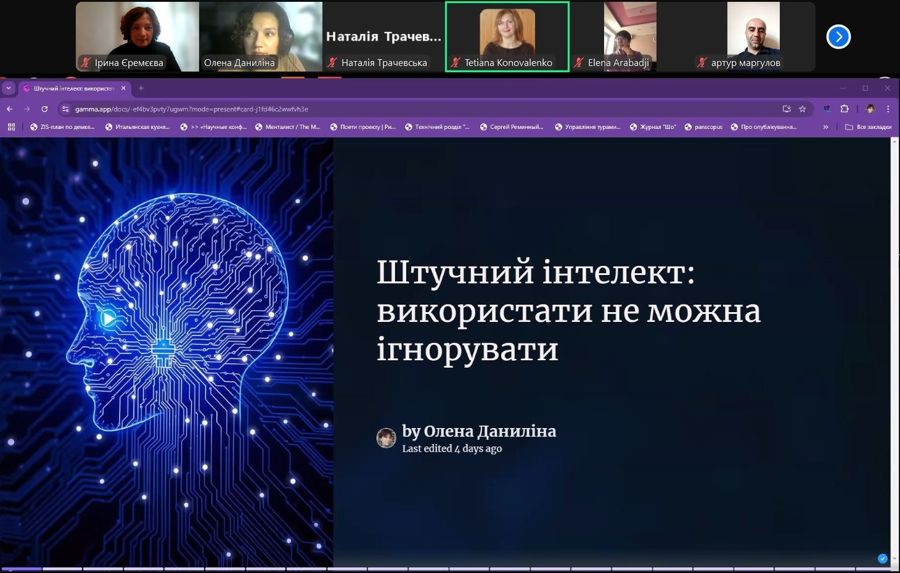Click muted mic icon beside Elena Arabadji
Image resolution: width=900 pixels, height=573 pixels.
[579, 63]
